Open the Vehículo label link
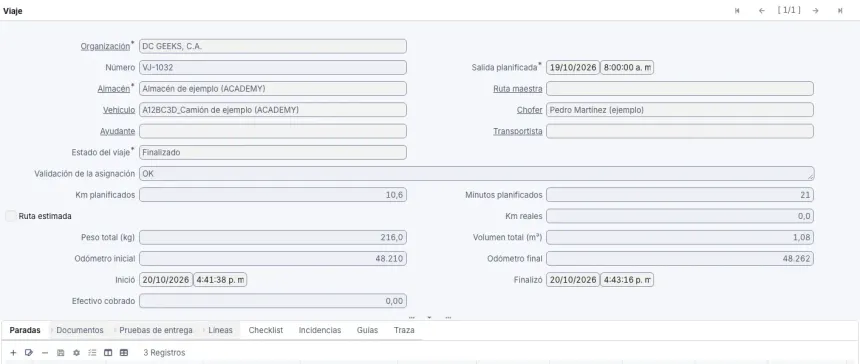The height and width of the screenshot is (364, 860). click(x=119, y=110)
